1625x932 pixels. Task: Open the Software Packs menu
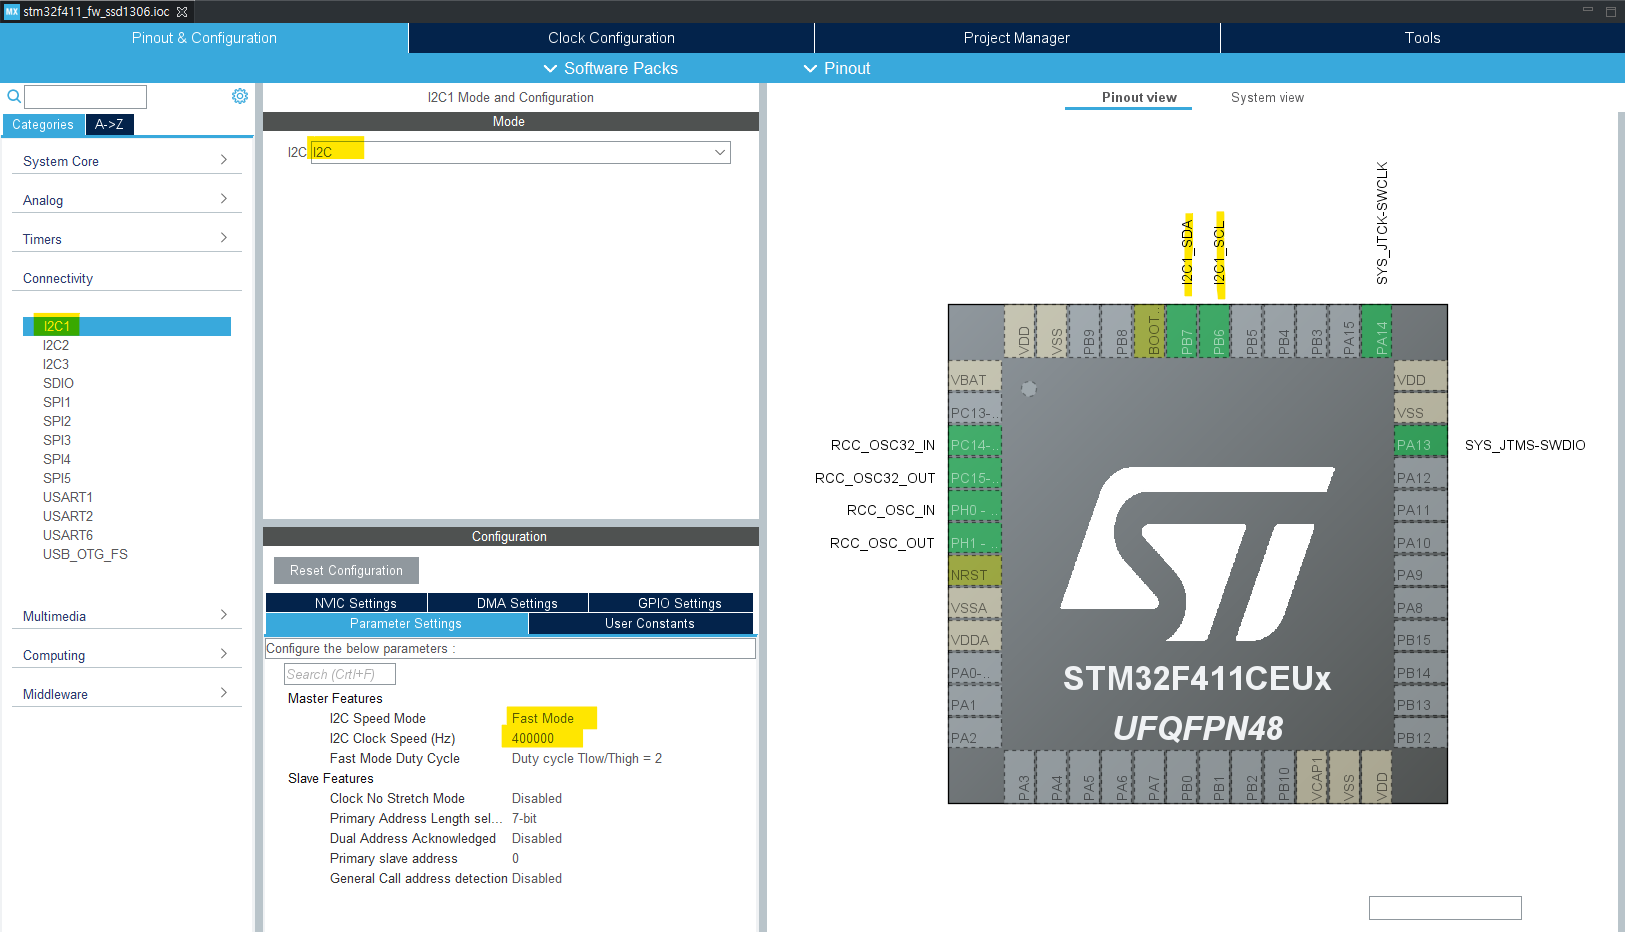click(610, 68)
